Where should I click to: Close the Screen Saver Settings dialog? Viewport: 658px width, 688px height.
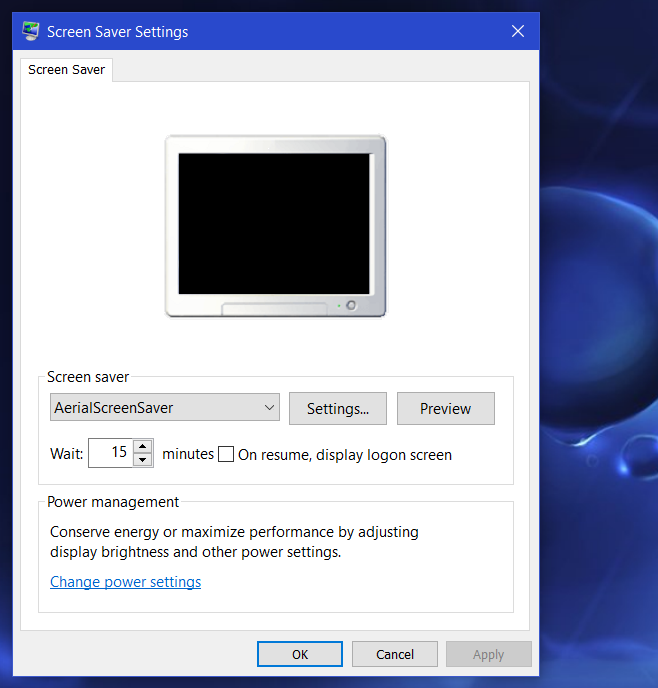pyautogui.click(x=518, y=31)
